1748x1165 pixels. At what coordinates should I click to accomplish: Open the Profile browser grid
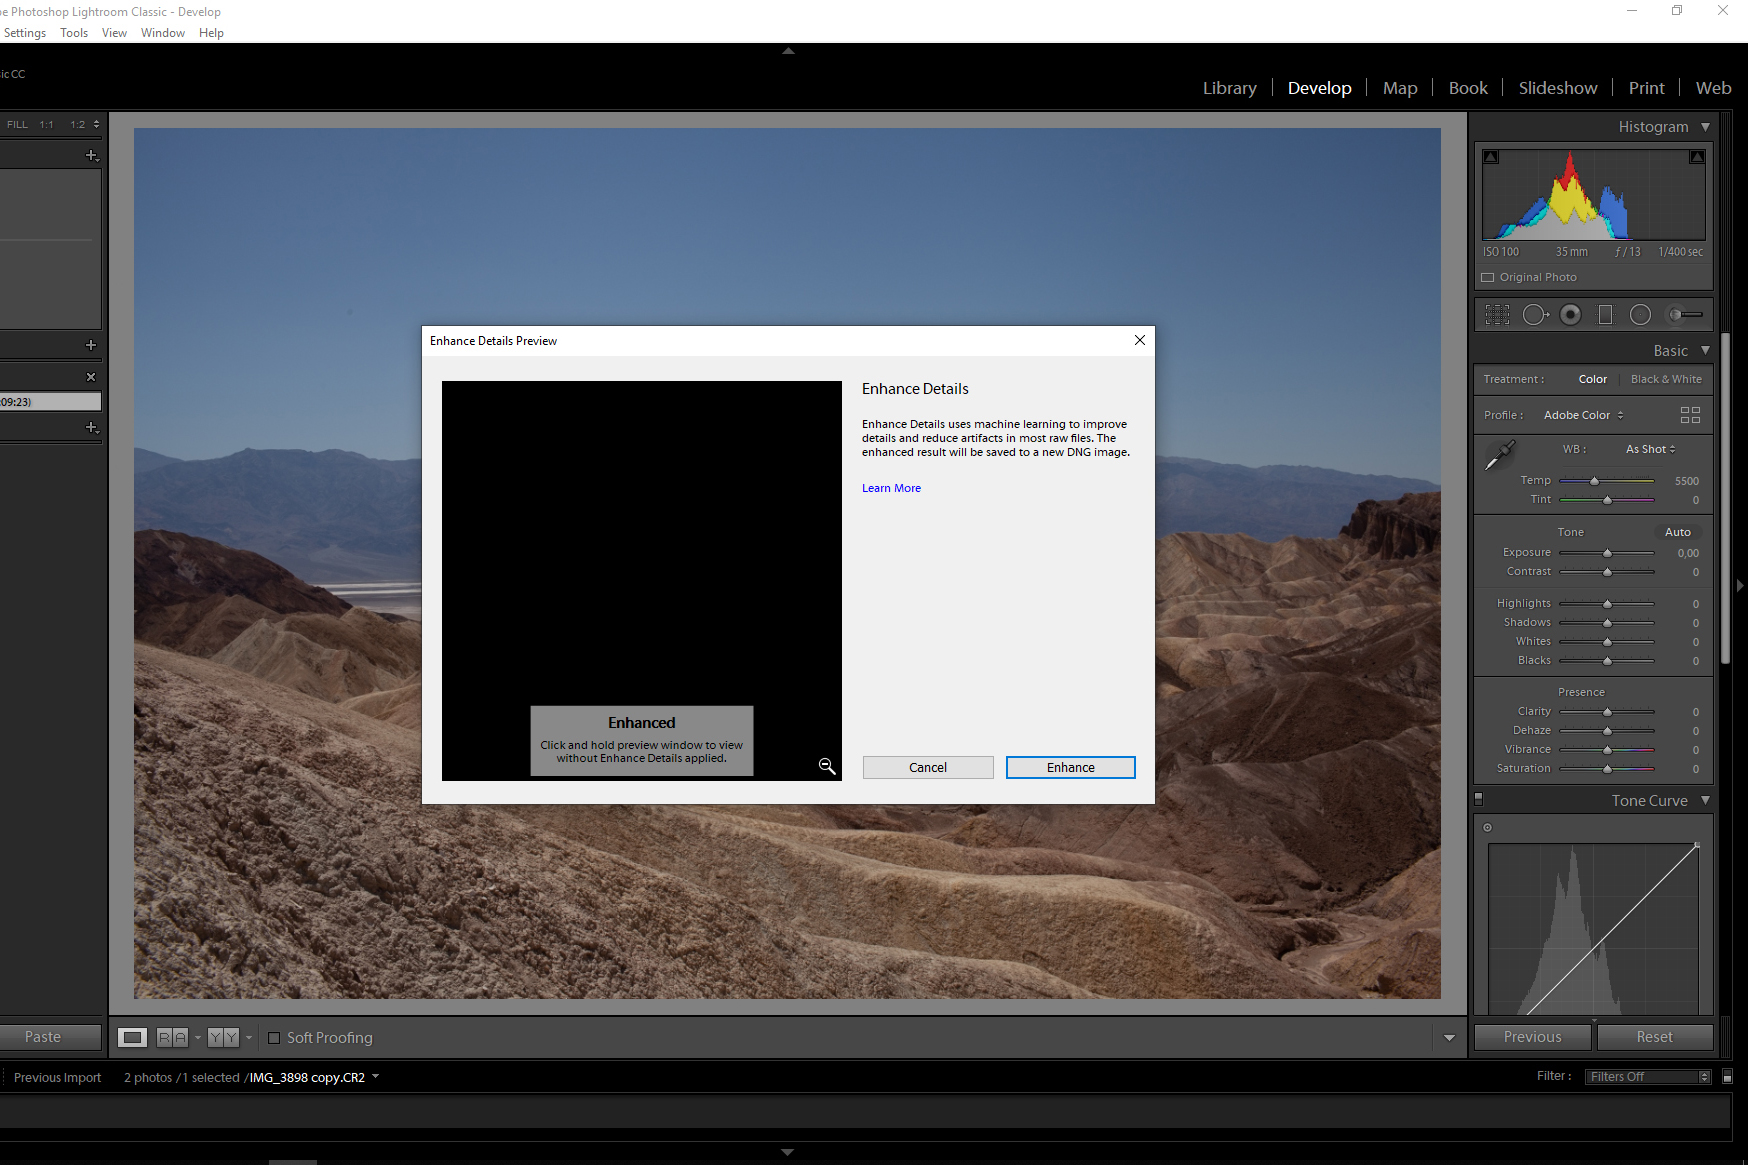click(1691, 414)
